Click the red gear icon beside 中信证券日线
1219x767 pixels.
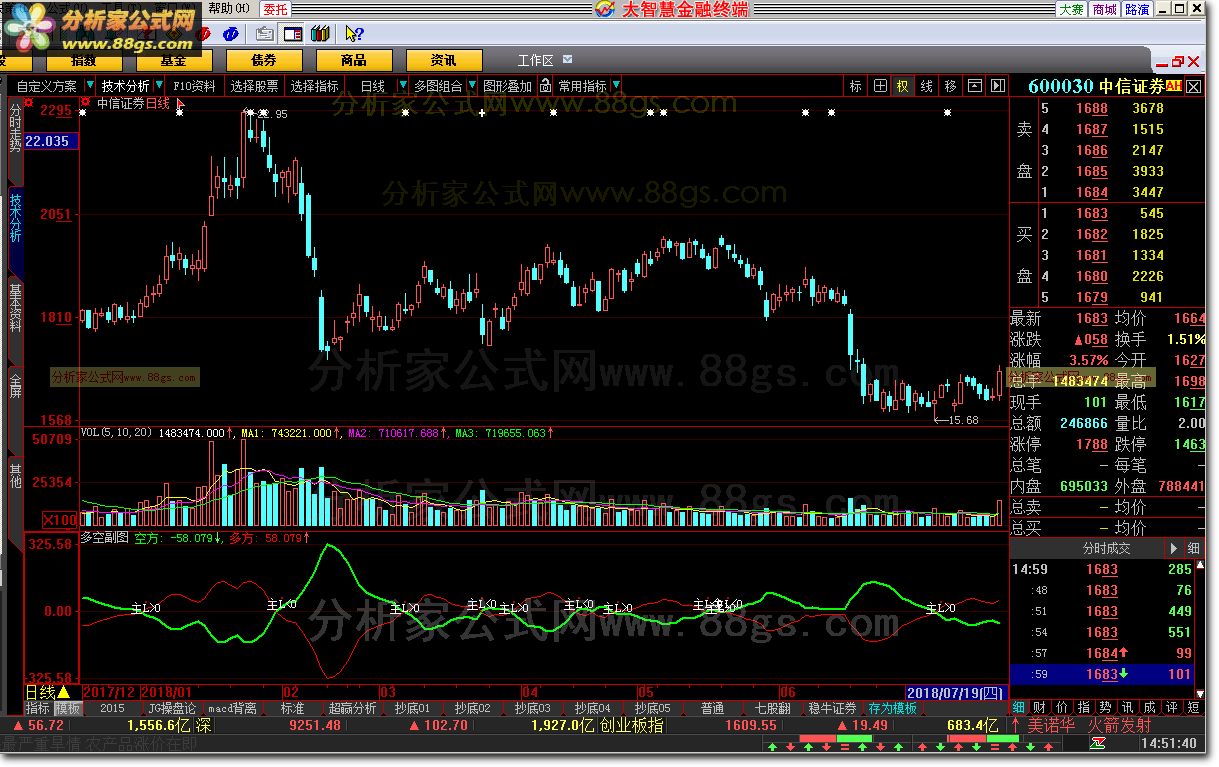tap(87, 102)
